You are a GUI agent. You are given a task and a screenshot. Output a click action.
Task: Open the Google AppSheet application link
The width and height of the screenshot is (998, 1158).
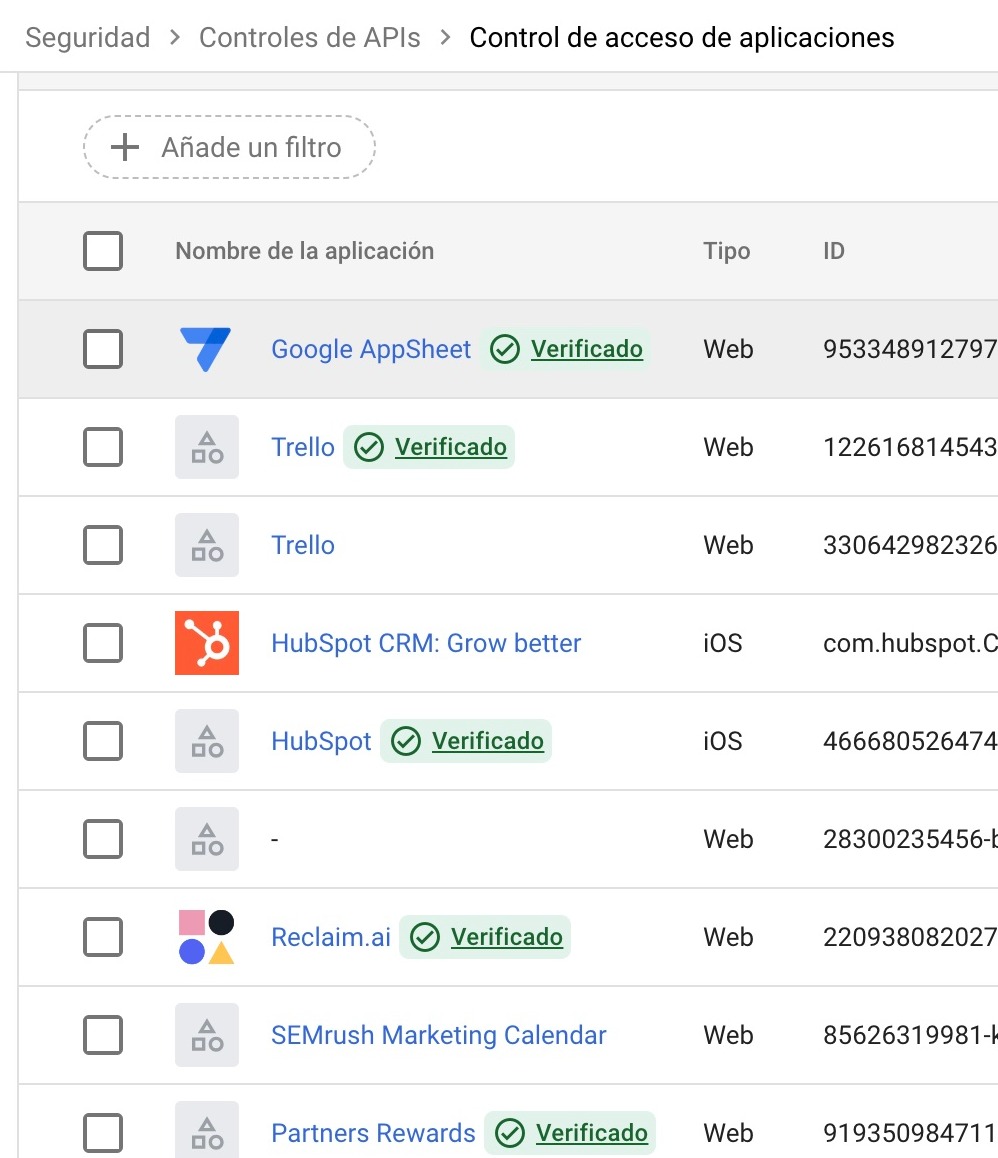371,349
